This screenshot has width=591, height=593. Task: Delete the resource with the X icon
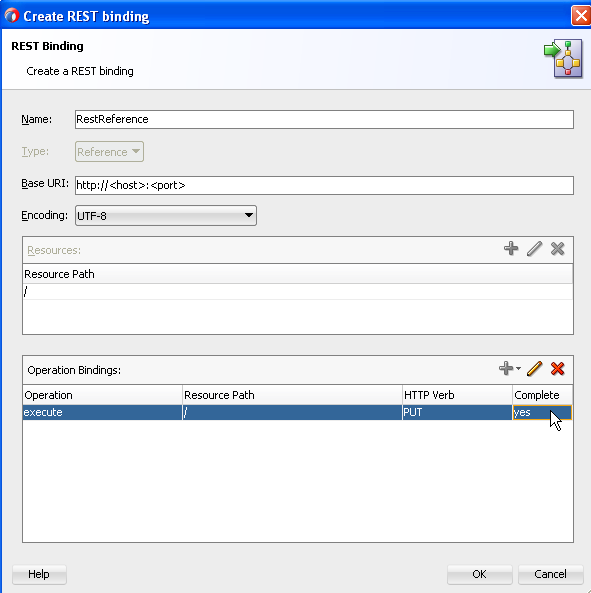[558, 249]
